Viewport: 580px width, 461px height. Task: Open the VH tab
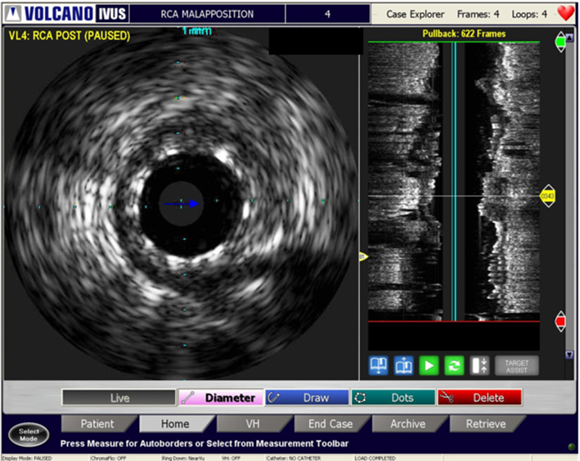point(253,424)
